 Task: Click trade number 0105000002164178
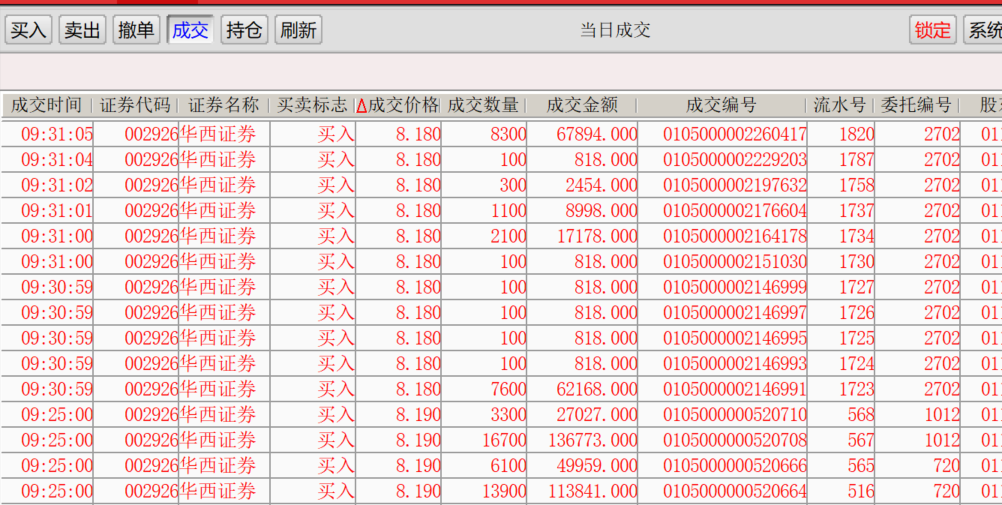pos(735,237)
